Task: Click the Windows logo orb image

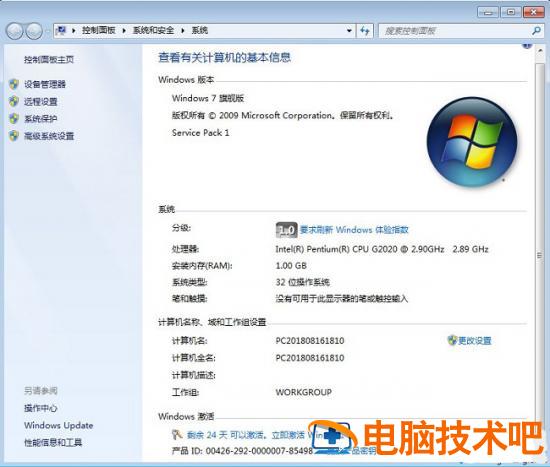Action: [472, 141]
